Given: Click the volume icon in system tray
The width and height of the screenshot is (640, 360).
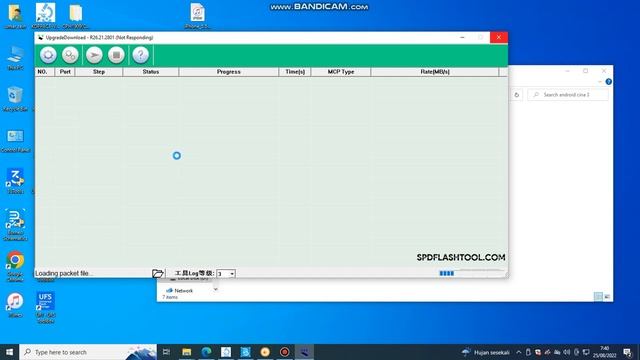Looking at the screenshot, I should (x=567, y=352).
